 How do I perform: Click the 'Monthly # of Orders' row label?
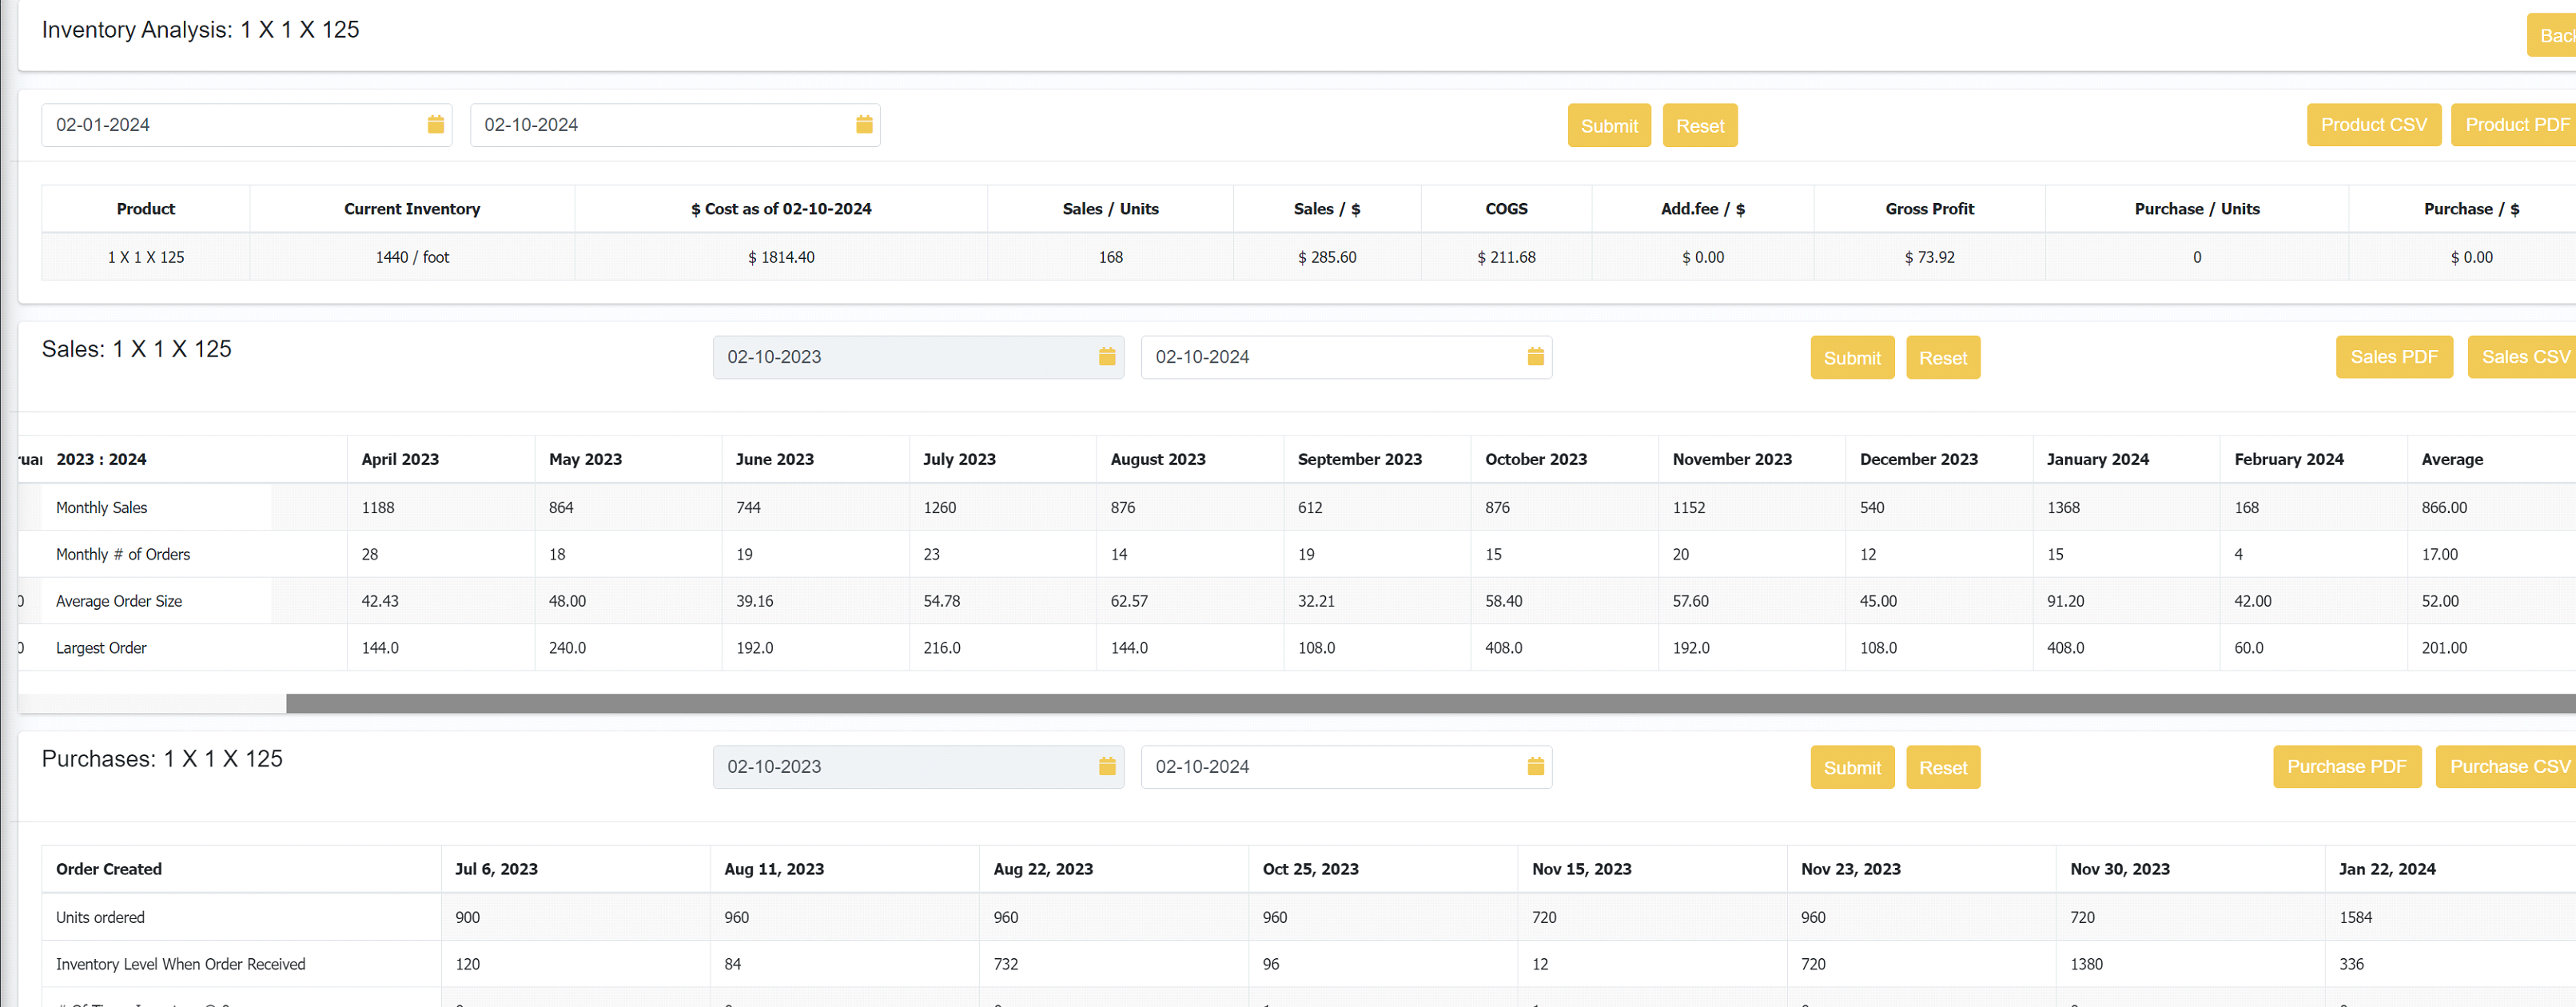123,554
